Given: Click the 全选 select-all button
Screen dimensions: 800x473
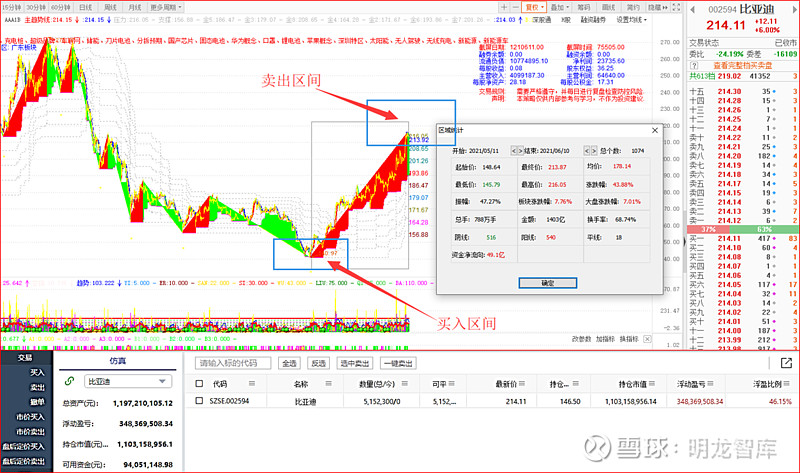Looking at the screenshot, I should (289, 363).
